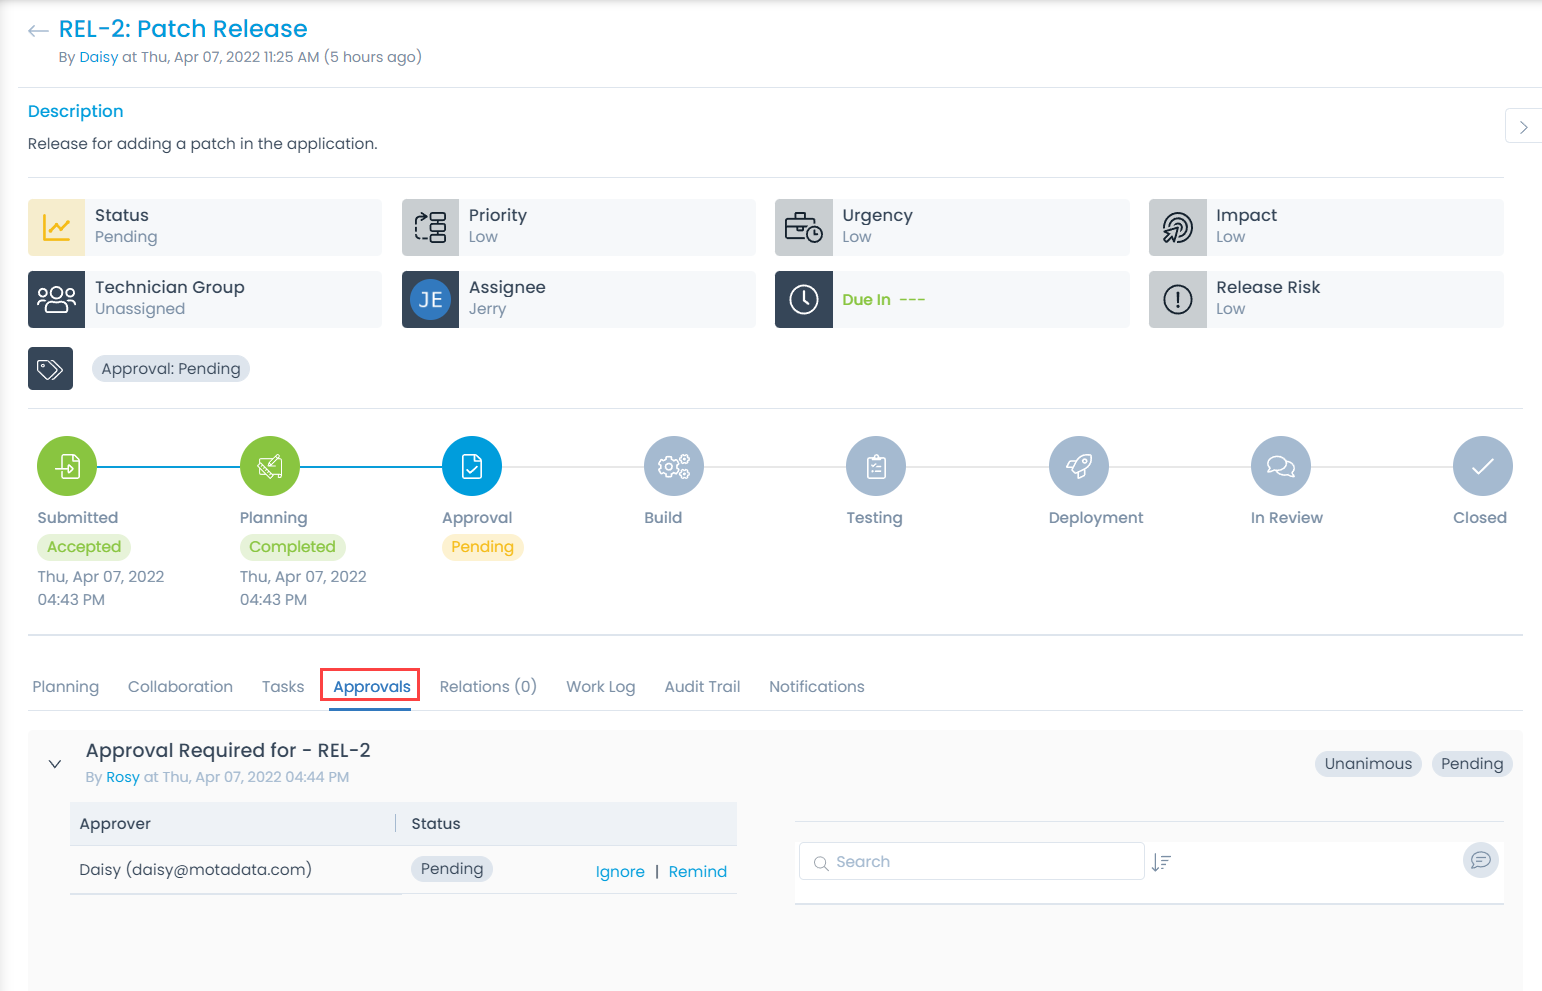Click the tags icon beside Approval: Pending
This screenshot has height=991, width=1542.
click(x=50, y=369)
